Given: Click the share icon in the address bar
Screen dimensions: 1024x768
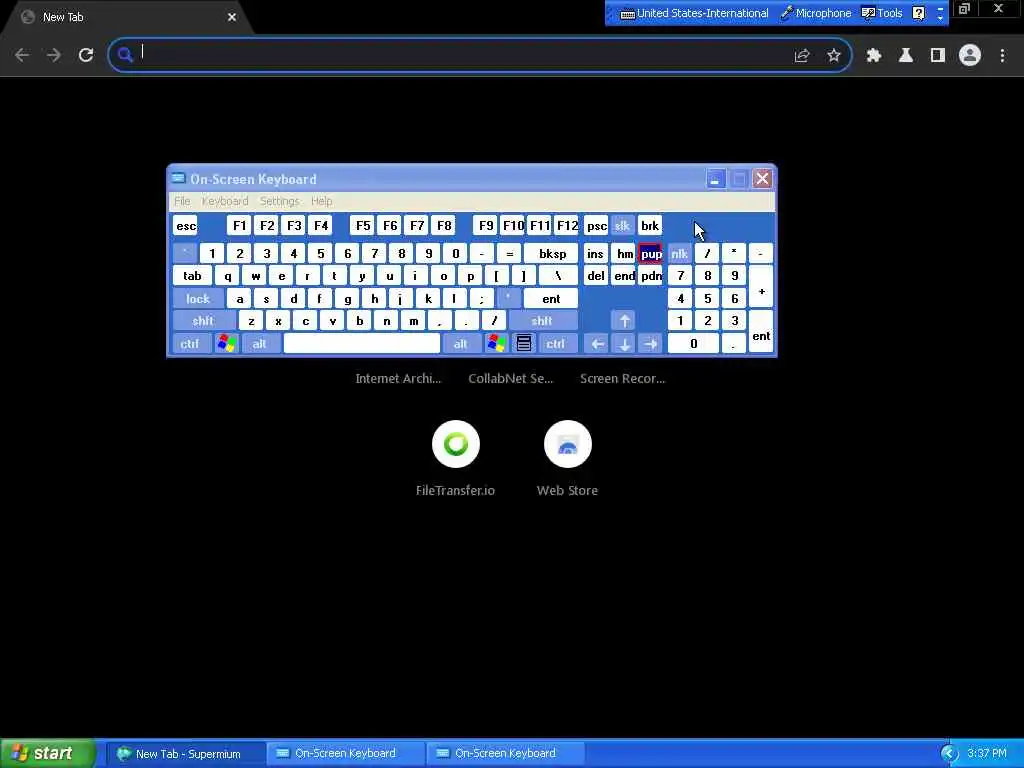Looking at the screenshot, I should (x=801, y=56).
